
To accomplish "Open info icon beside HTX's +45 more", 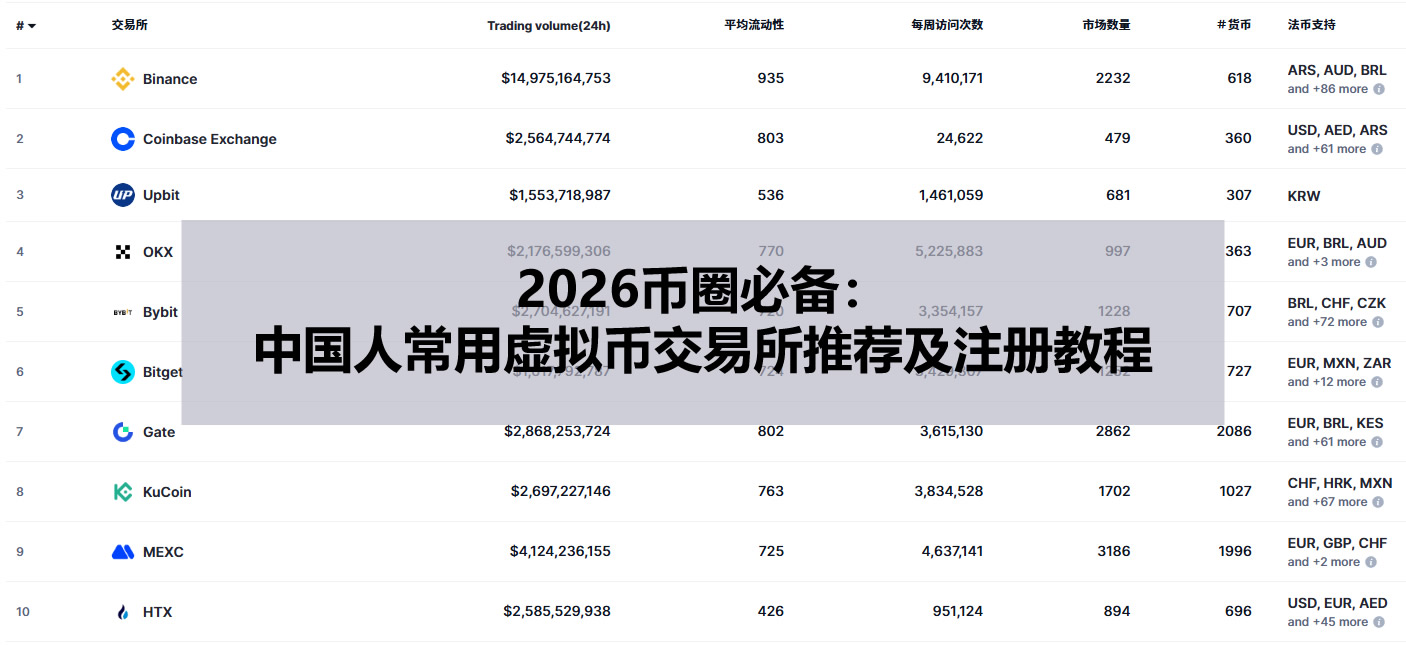I will [1379, 622].
